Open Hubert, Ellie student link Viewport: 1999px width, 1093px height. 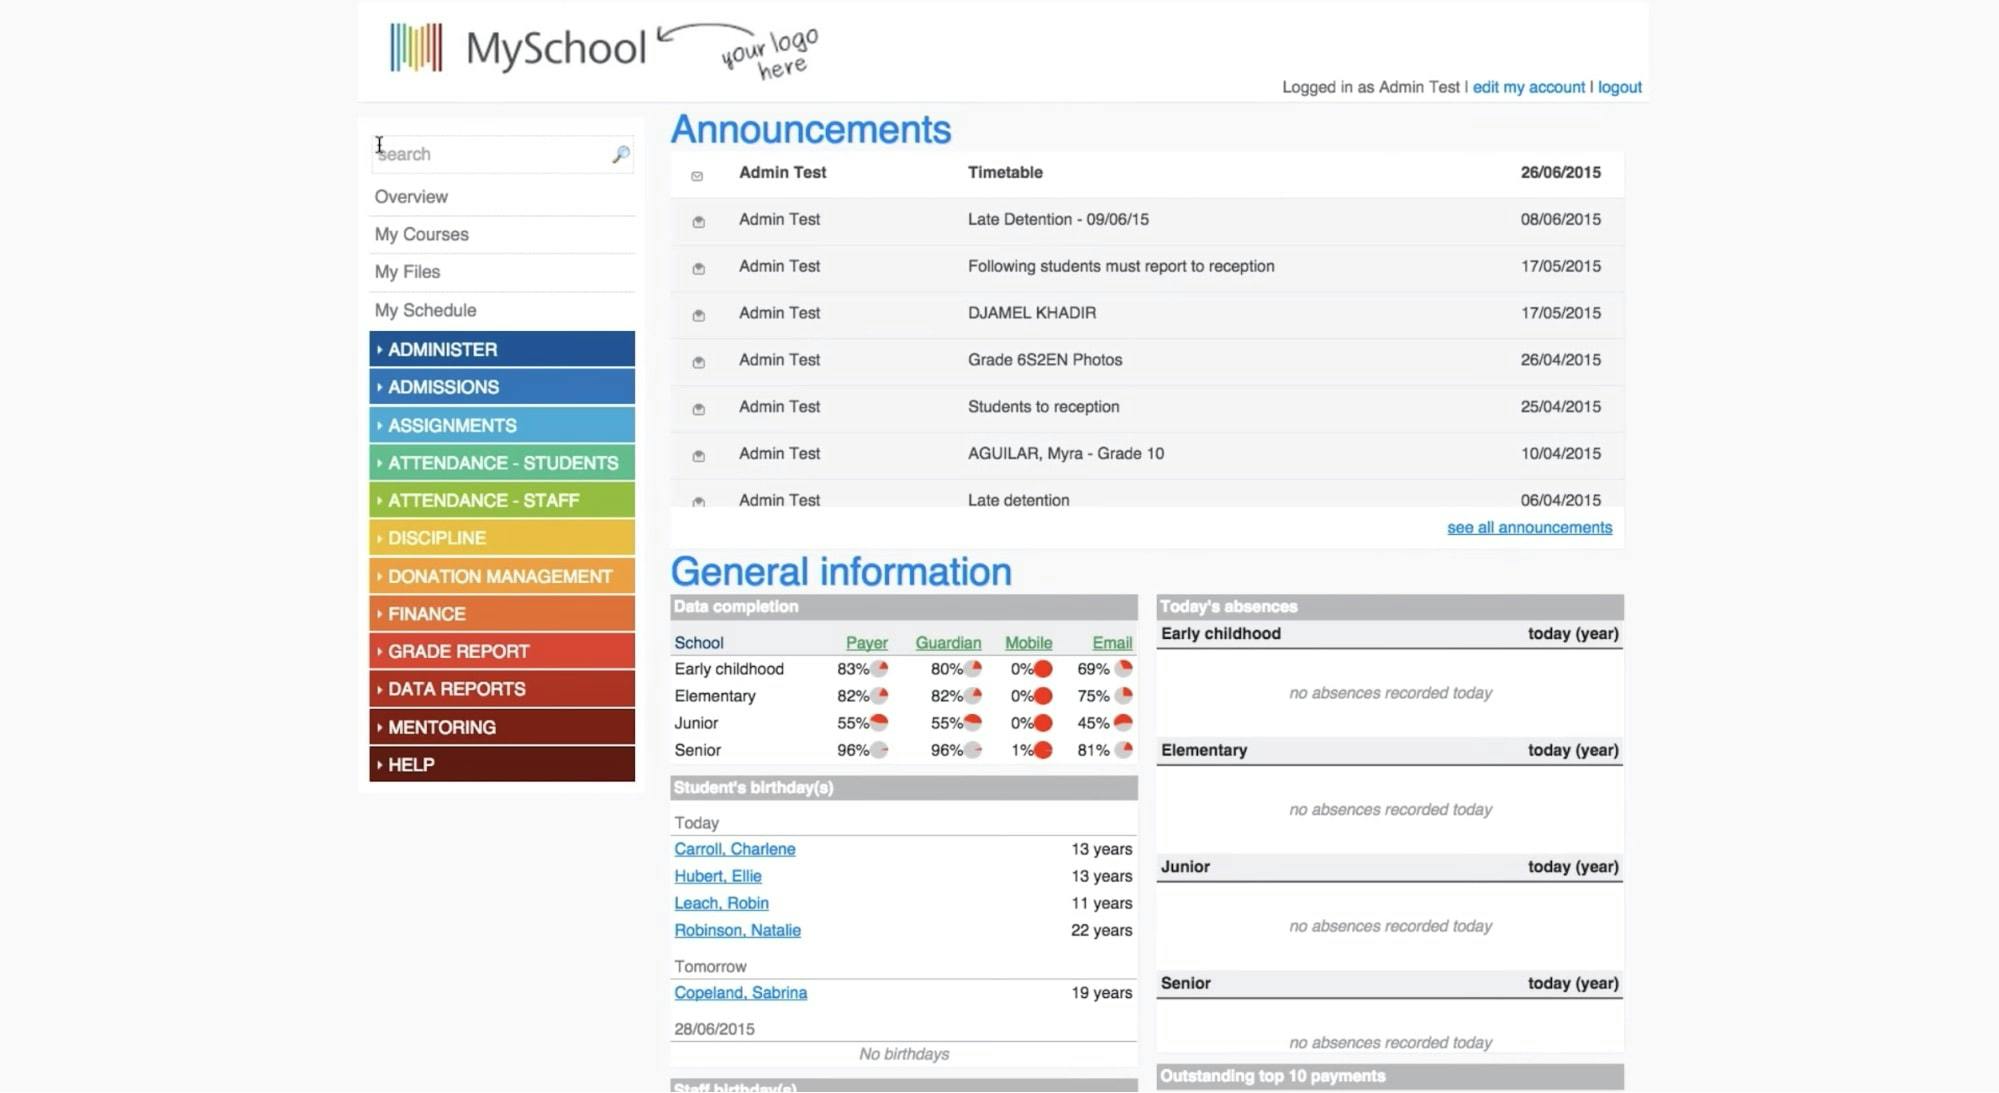(717, 876)
